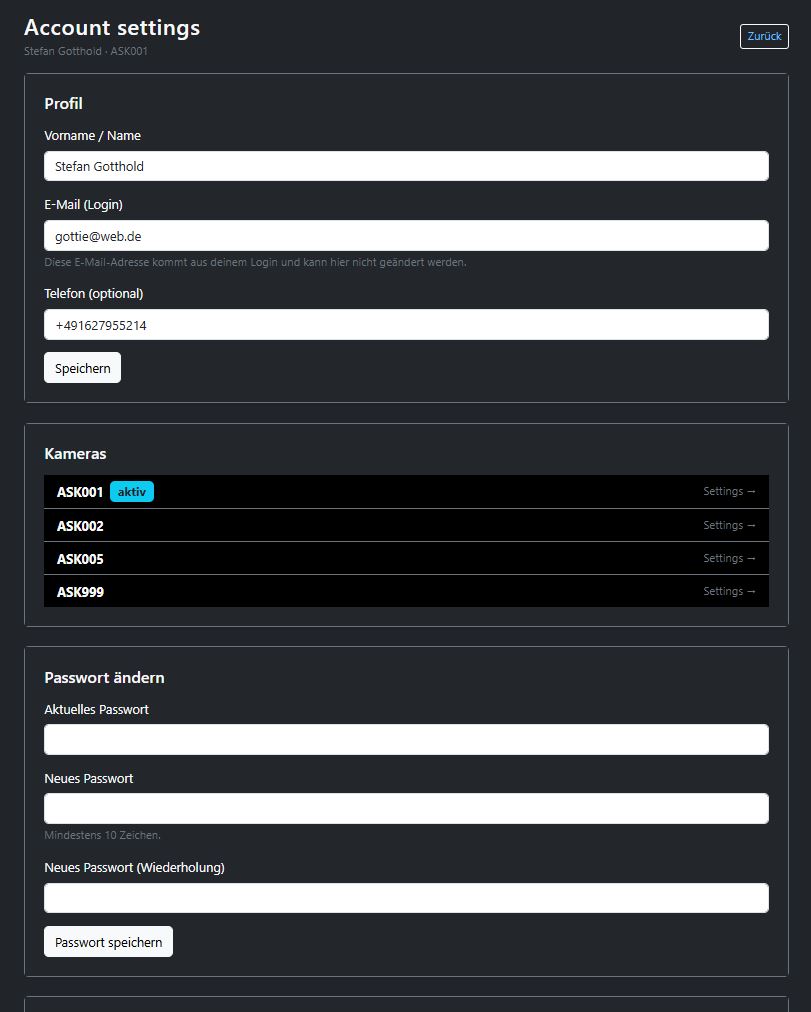
Task: Click the Stefan Gotthold · ASK001 subtitle
Action: coord(85,51)
